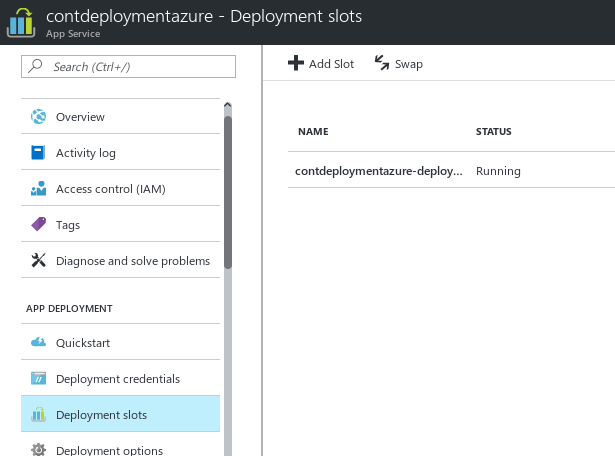Open the contdeploymentazure-deploy slot row
This screenshot has height=456, width=615.
coord(378,171)
